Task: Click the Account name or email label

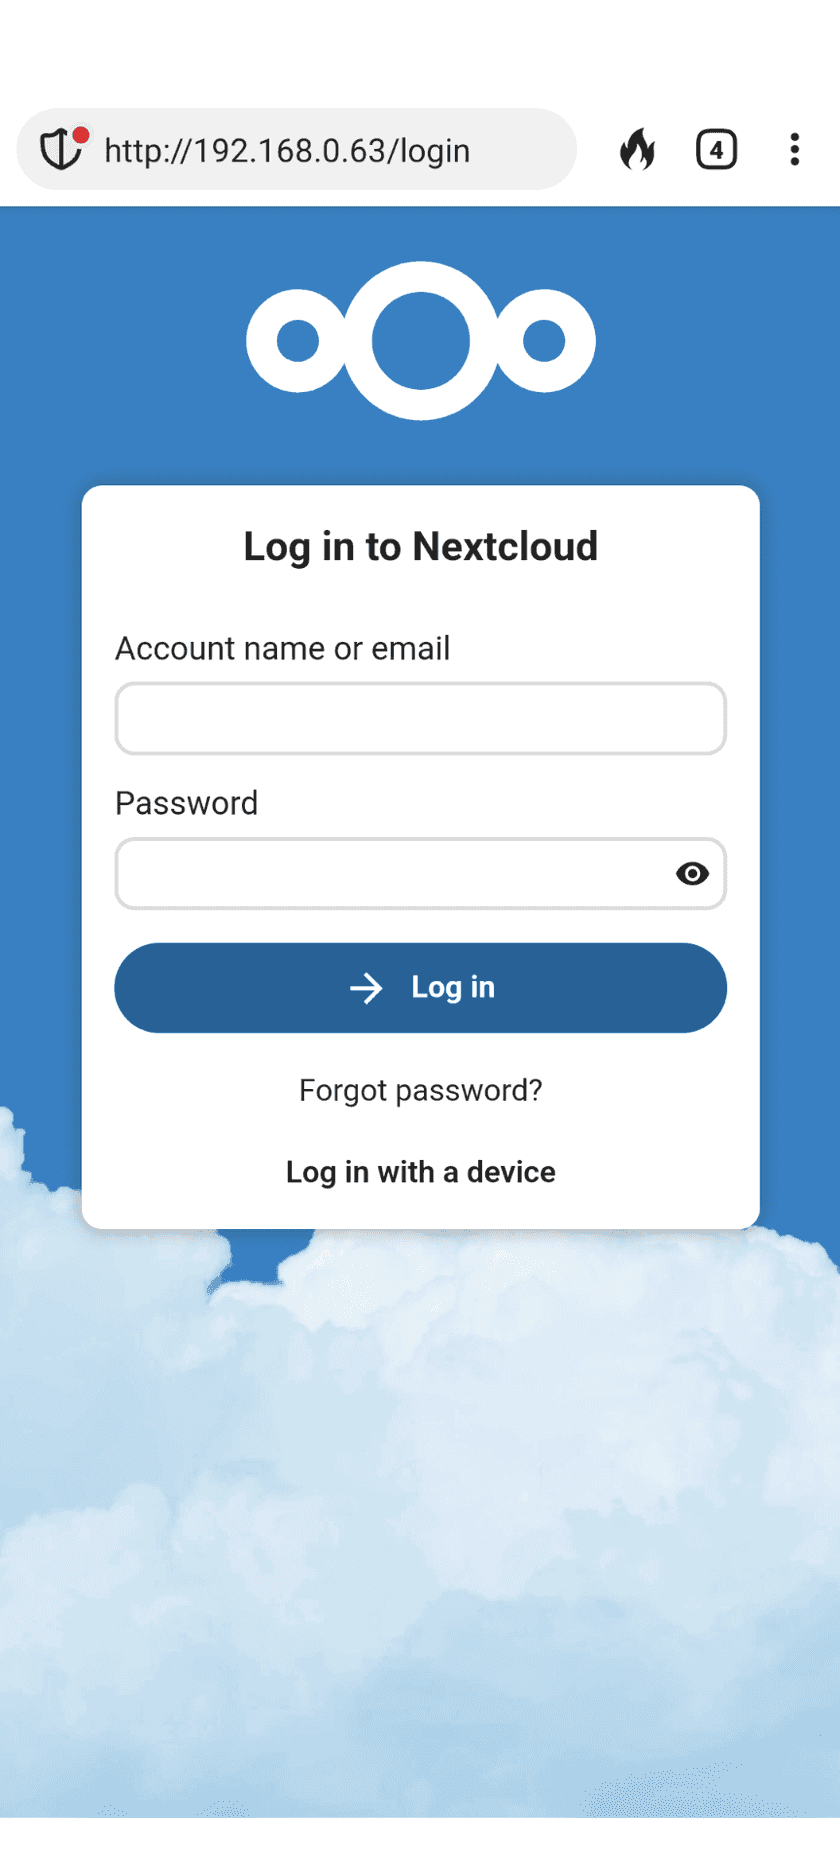Action: pyautogui.click(x=283, y=648)
